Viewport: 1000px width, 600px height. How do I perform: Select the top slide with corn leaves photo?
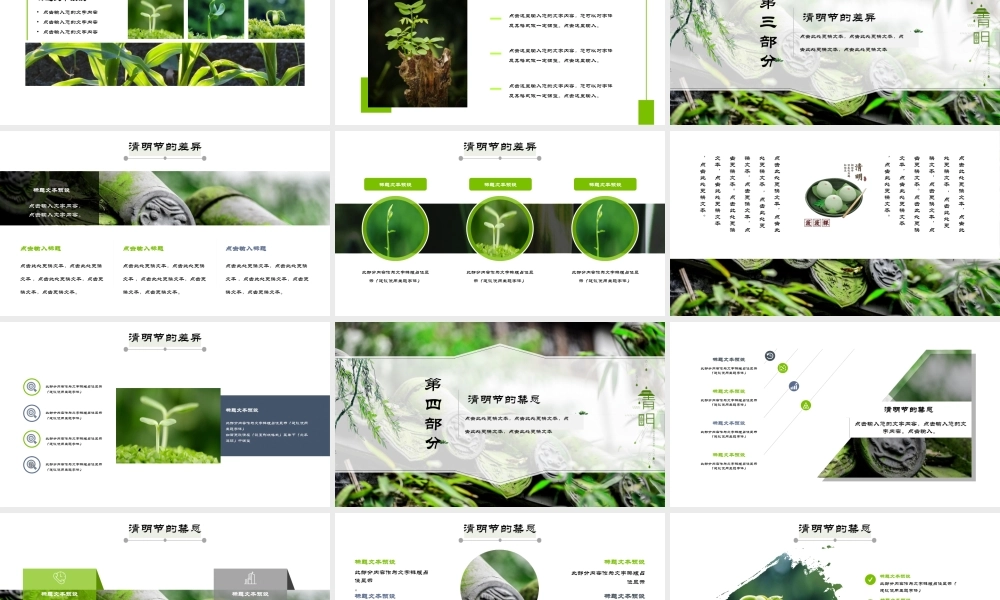coord(165,62)
